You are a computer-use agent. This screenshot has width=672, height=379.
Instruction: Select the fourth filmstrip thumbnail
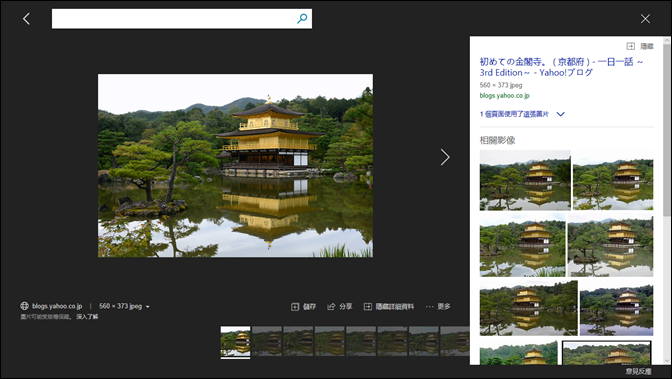(330, 341)
